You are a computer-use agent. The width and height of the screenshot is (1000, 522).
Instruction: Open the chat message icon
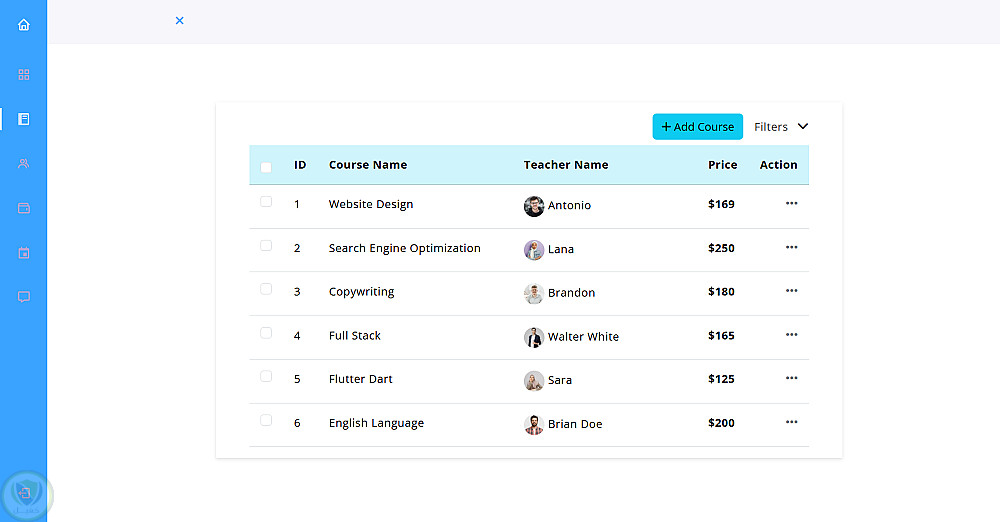(x=24, y=297)
